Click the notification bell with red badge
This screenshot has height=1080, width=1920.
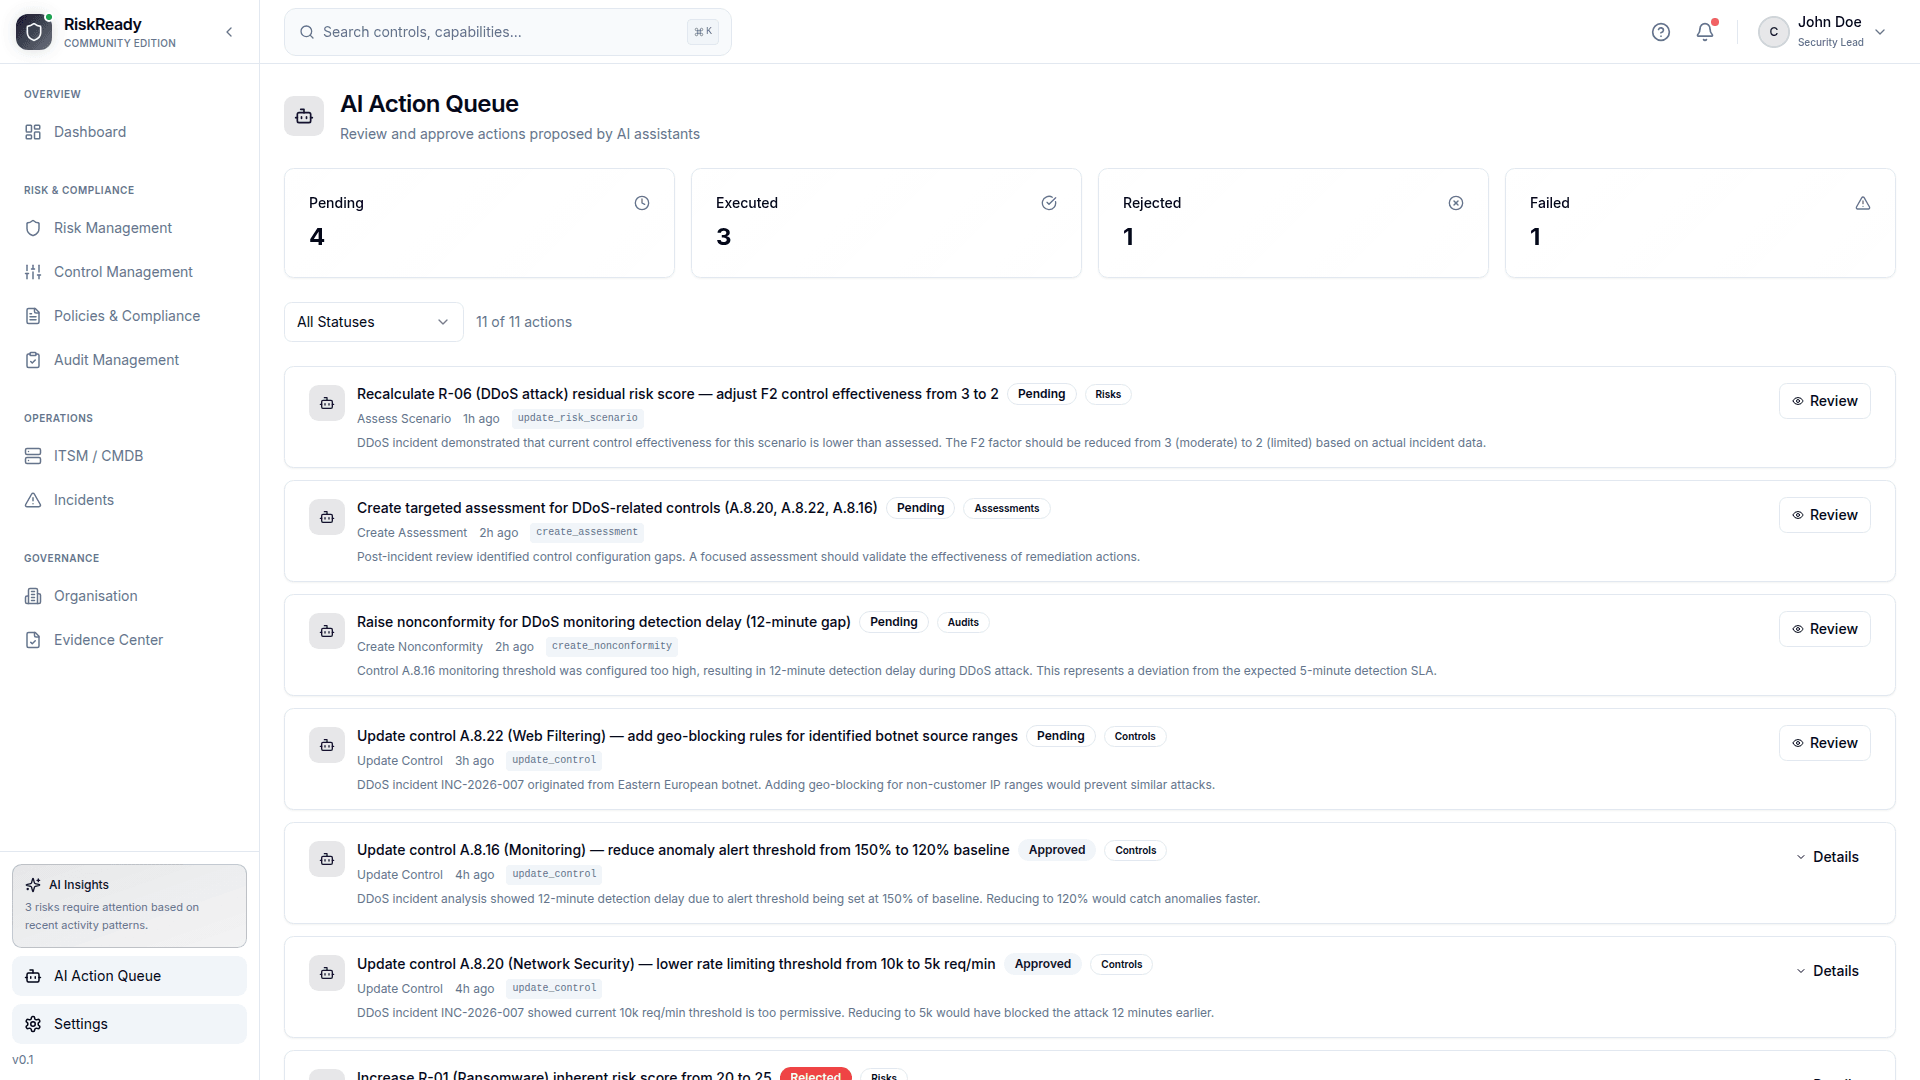click(1704, 31)
